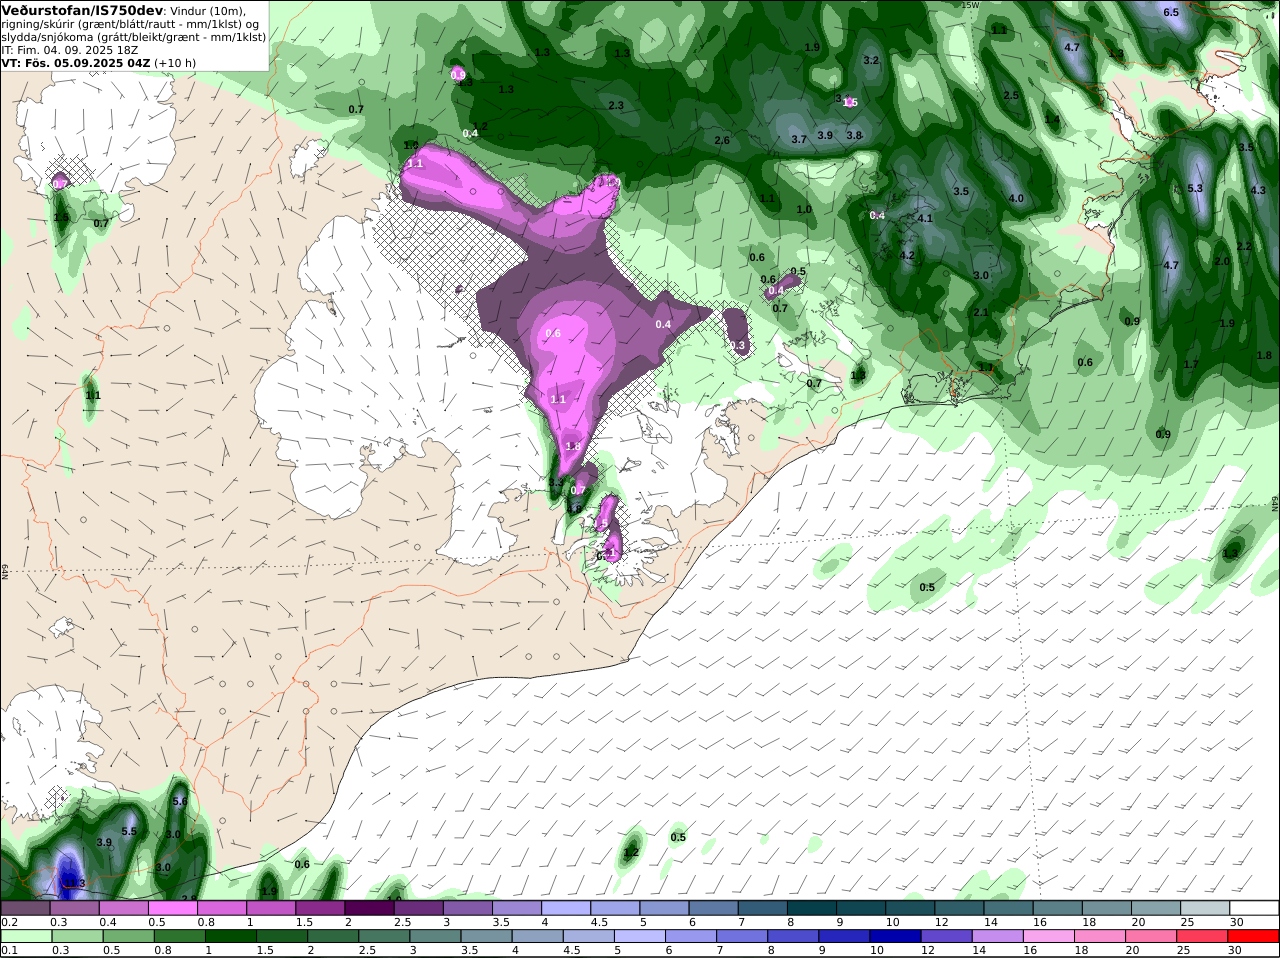Click the 5.3 precipitation value on the map

pyautogui.click(x=1195, y=188)
